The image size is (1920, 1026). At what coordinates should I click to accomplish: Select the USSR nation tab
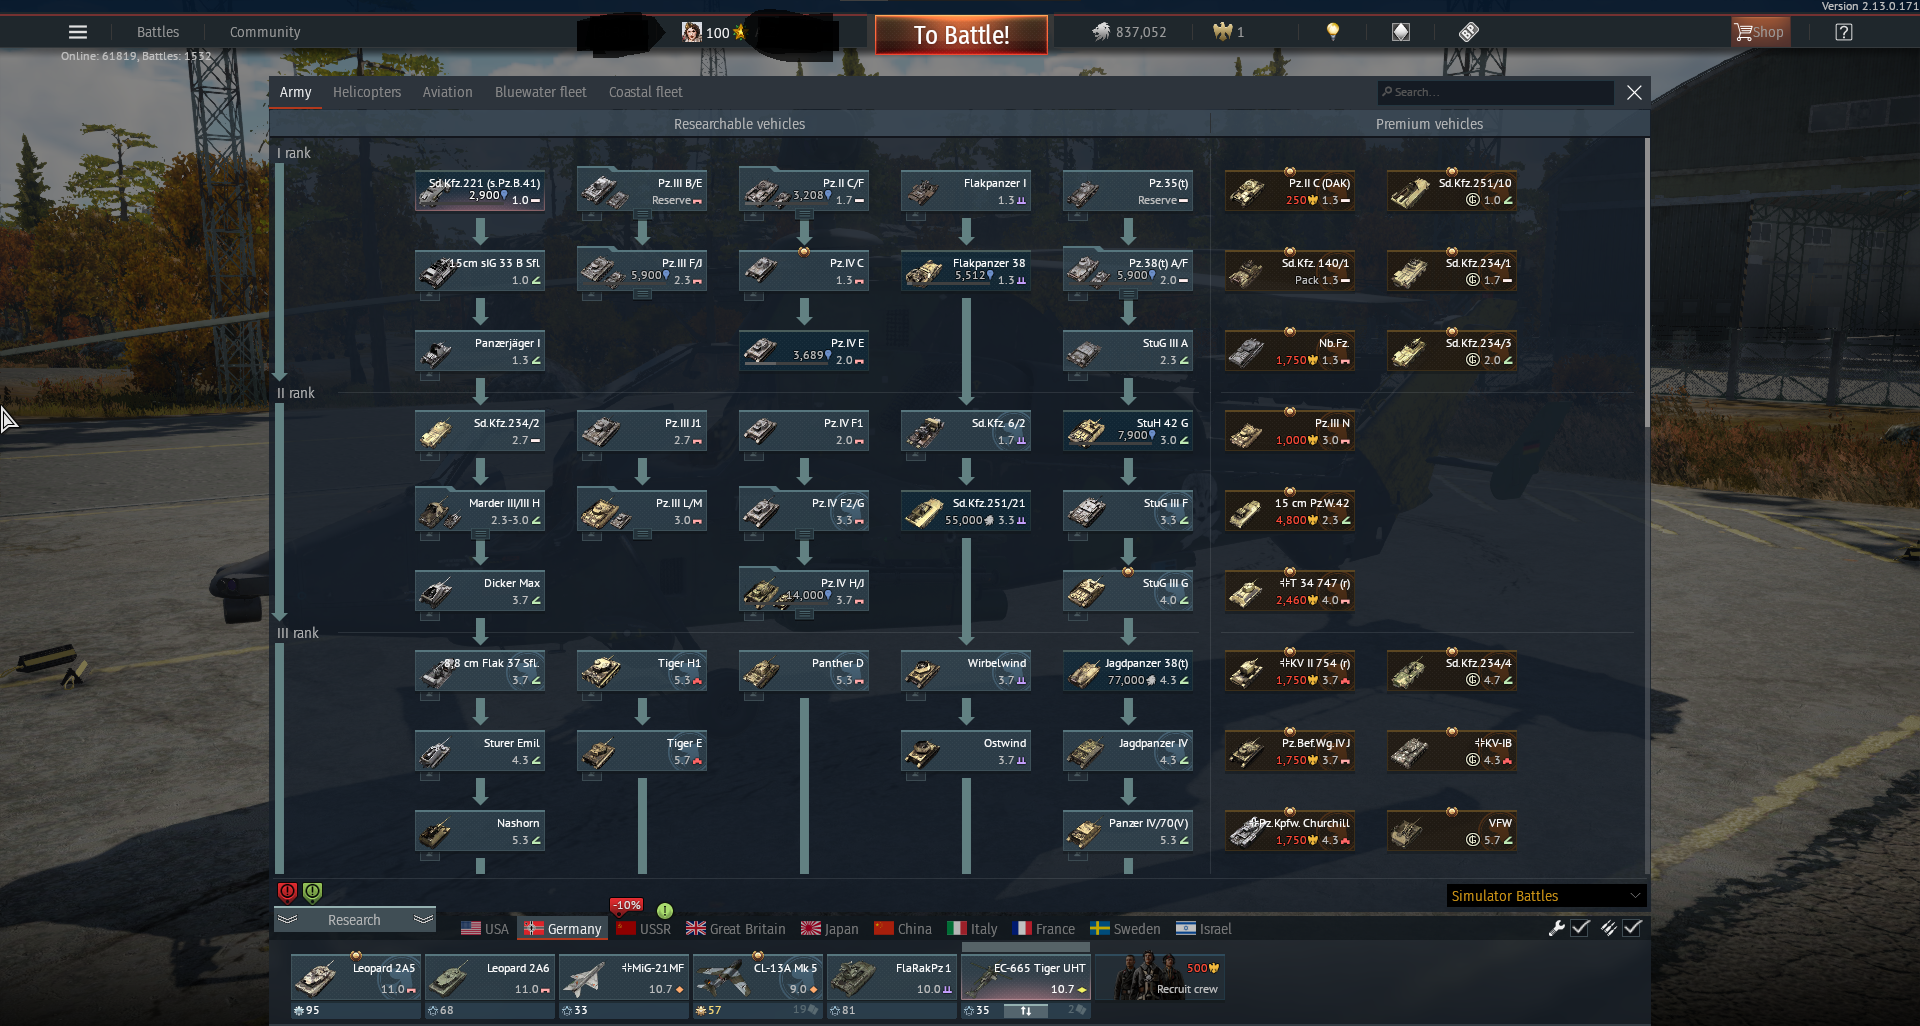tap(644, 929)
